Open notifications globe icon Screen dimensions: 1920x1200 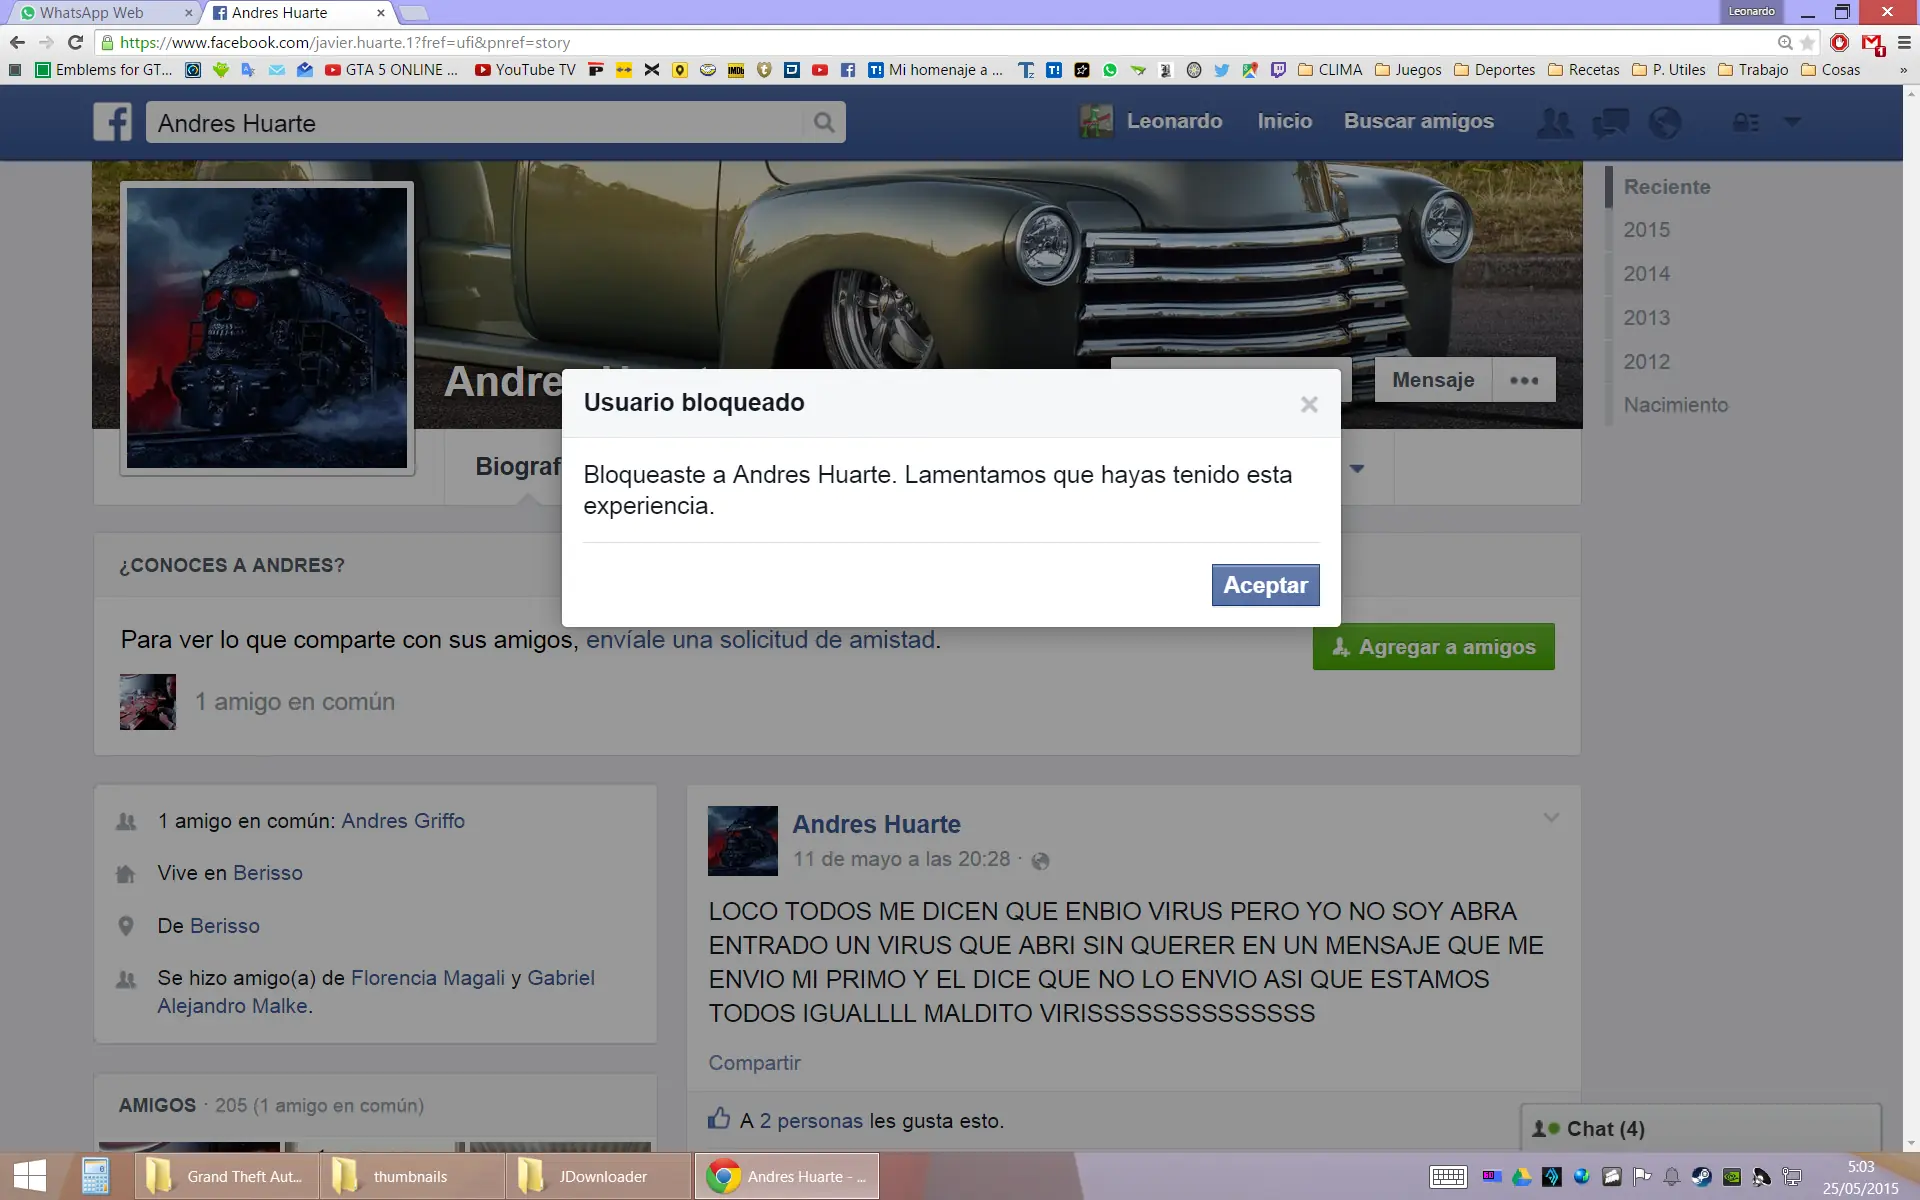[x=1665, y=122]
